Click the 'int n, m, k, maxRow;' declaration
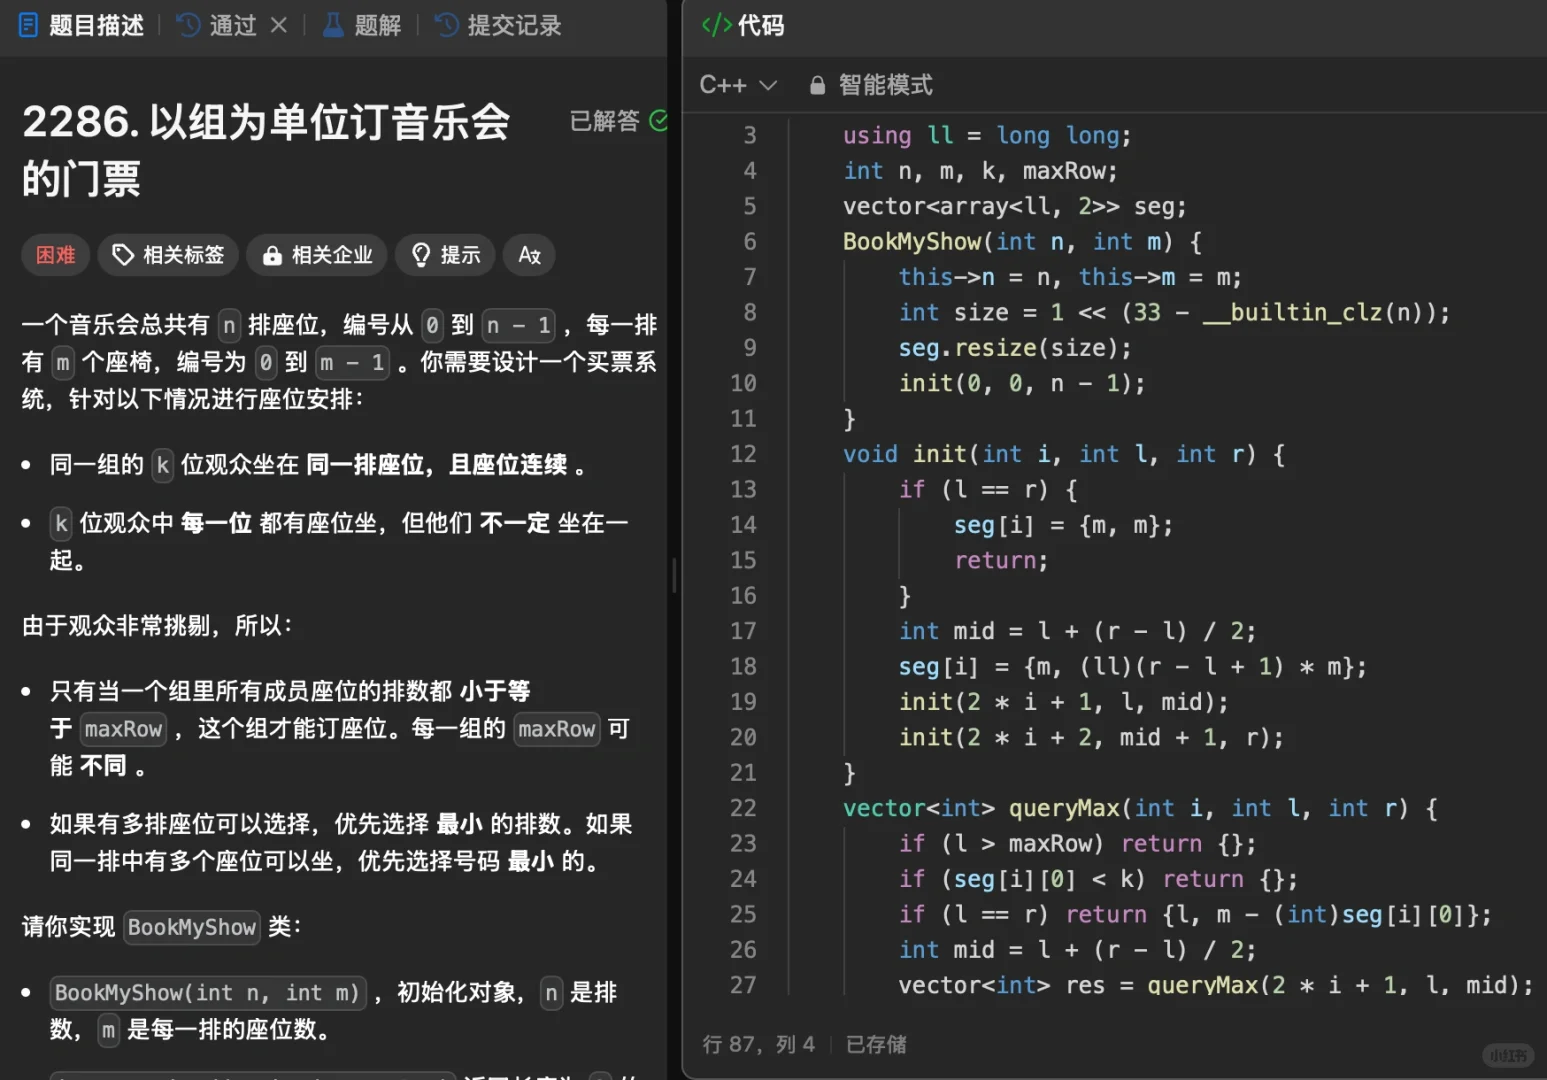The height and width of the screenshot is (1080, 1547). coord(980,171)
